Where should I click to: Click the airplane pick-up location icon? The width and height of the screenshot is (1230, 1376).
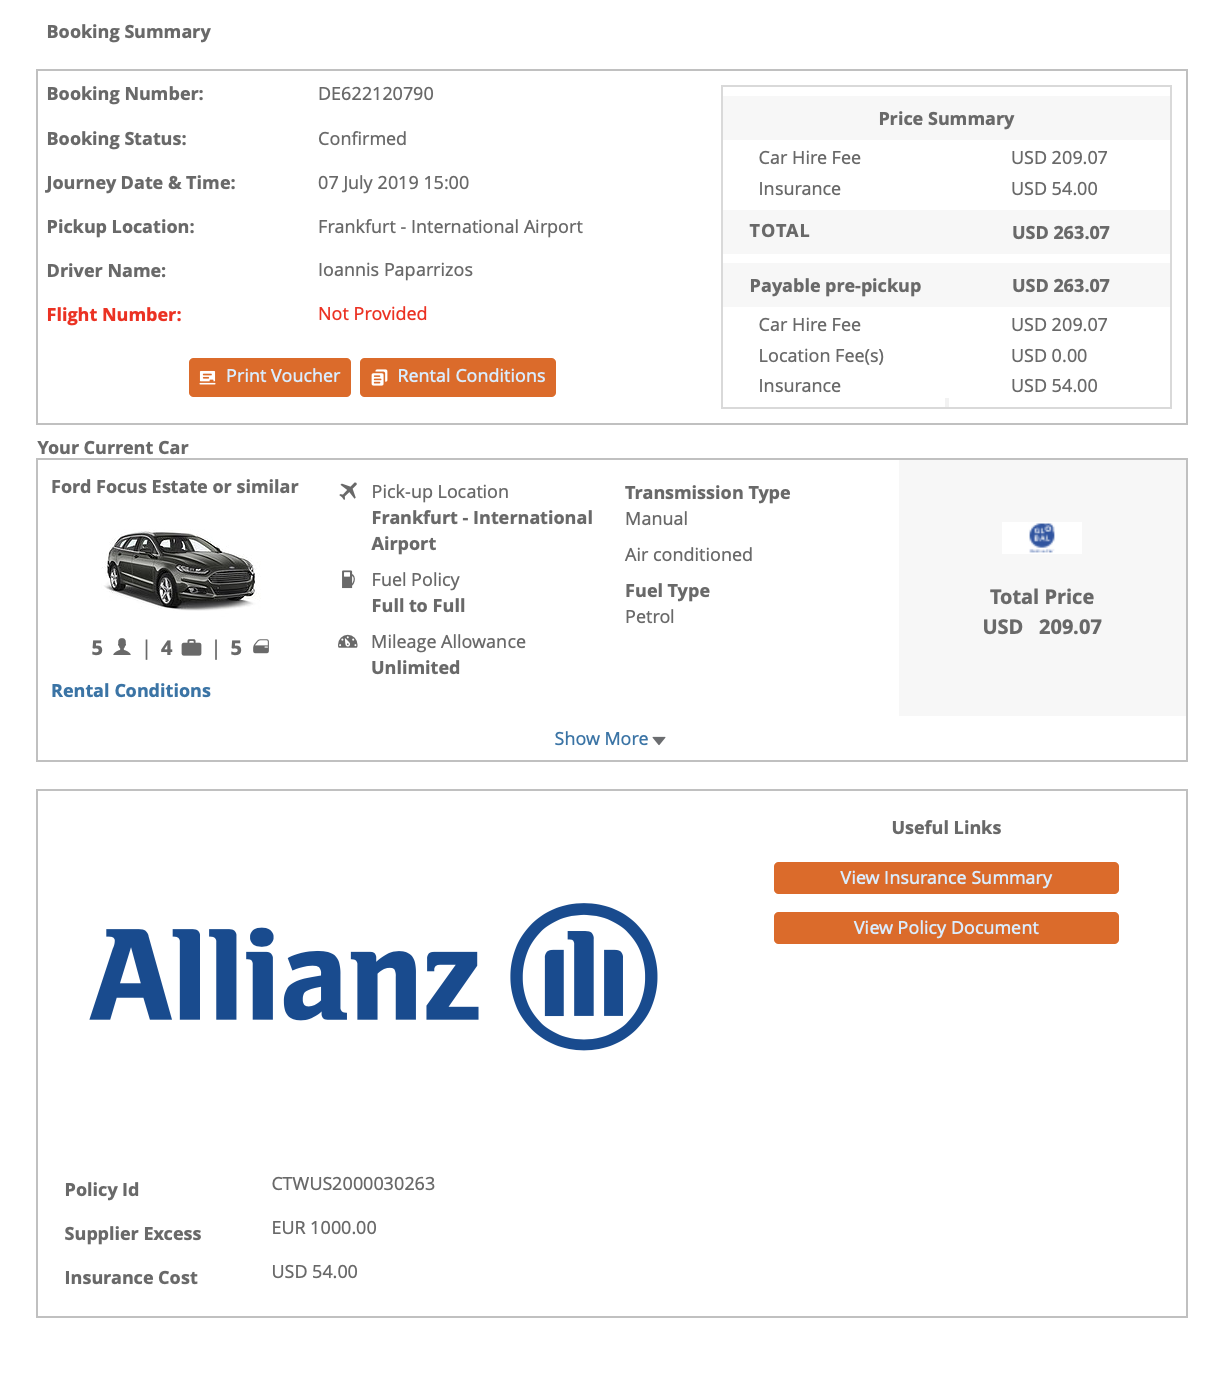(x=348, y=491)
